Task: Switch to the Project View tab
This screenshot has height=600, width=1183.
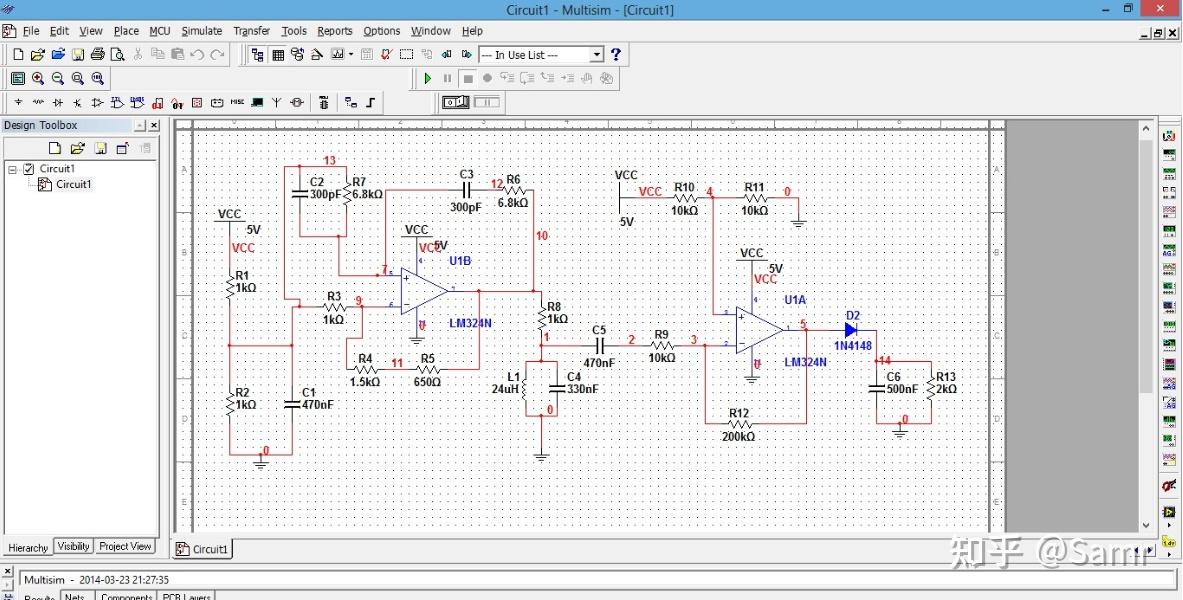Action: click(x=125, y=546)
